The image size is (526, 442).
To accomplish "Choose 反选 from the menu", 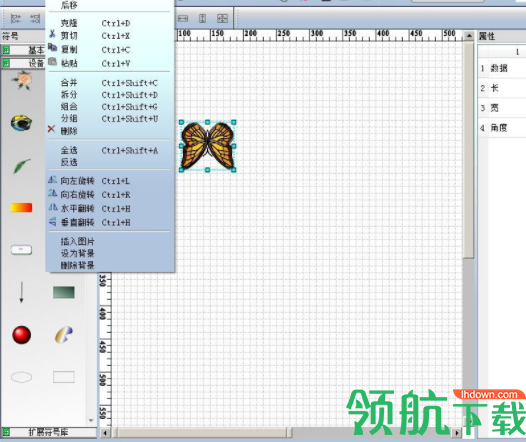I will [110, 162].
